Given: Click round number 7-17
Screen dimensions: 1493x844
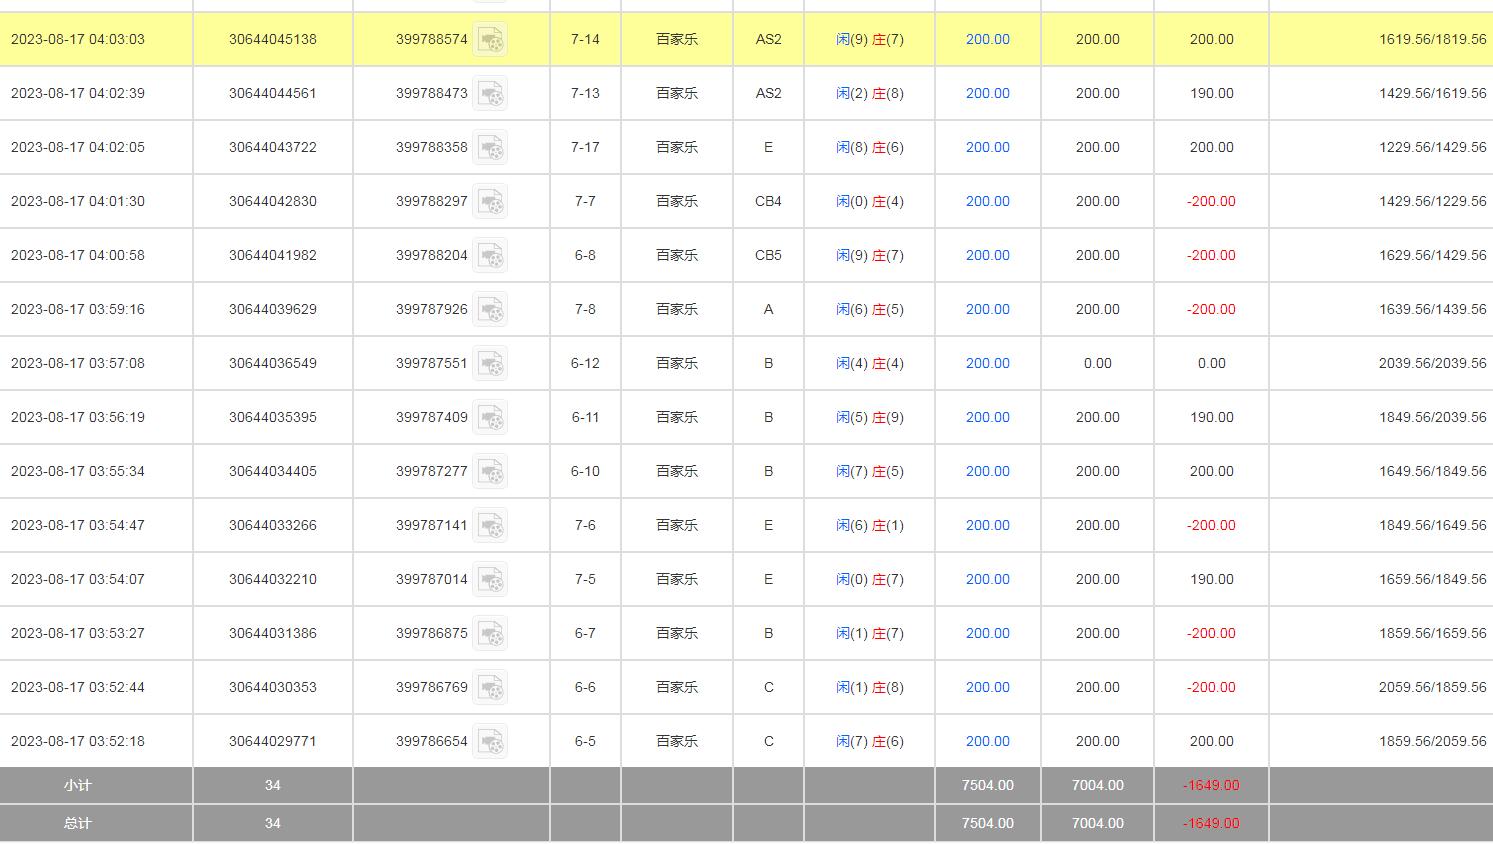Looking at the screenshot, I should tap(585, 147).
